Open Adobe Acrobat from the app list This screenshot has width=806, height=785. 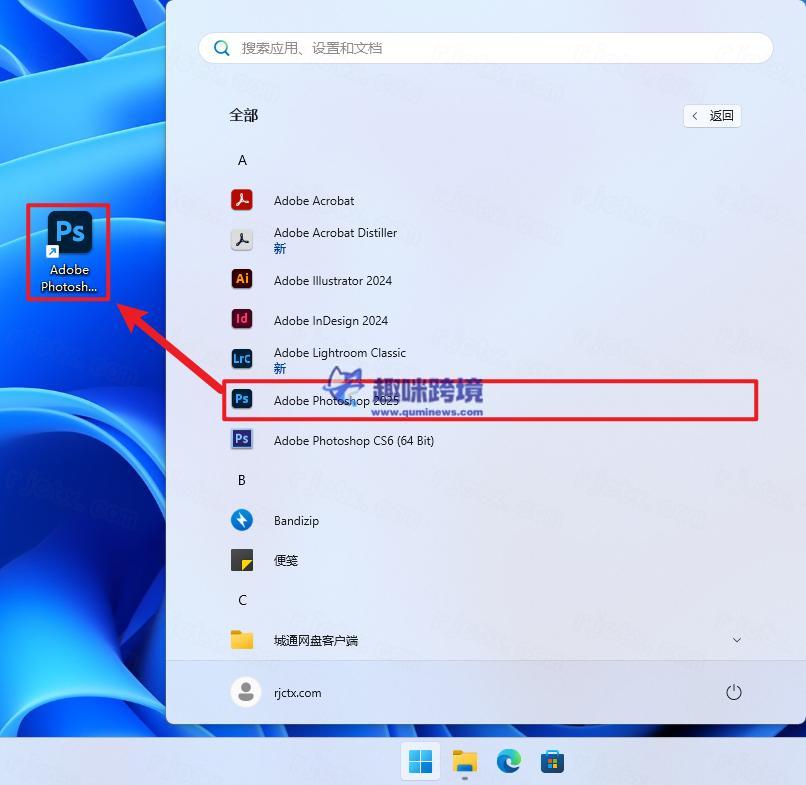313,200
